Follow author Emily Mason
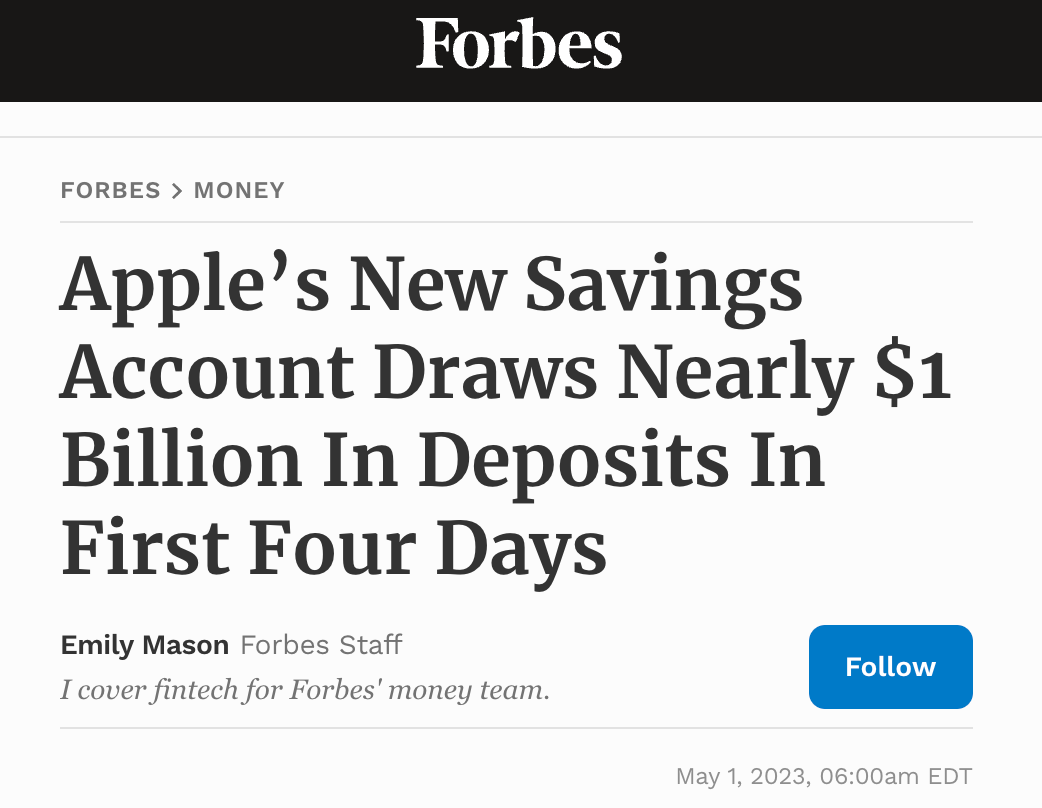The width and height of the screenshot is (1042, 808). 890,667
